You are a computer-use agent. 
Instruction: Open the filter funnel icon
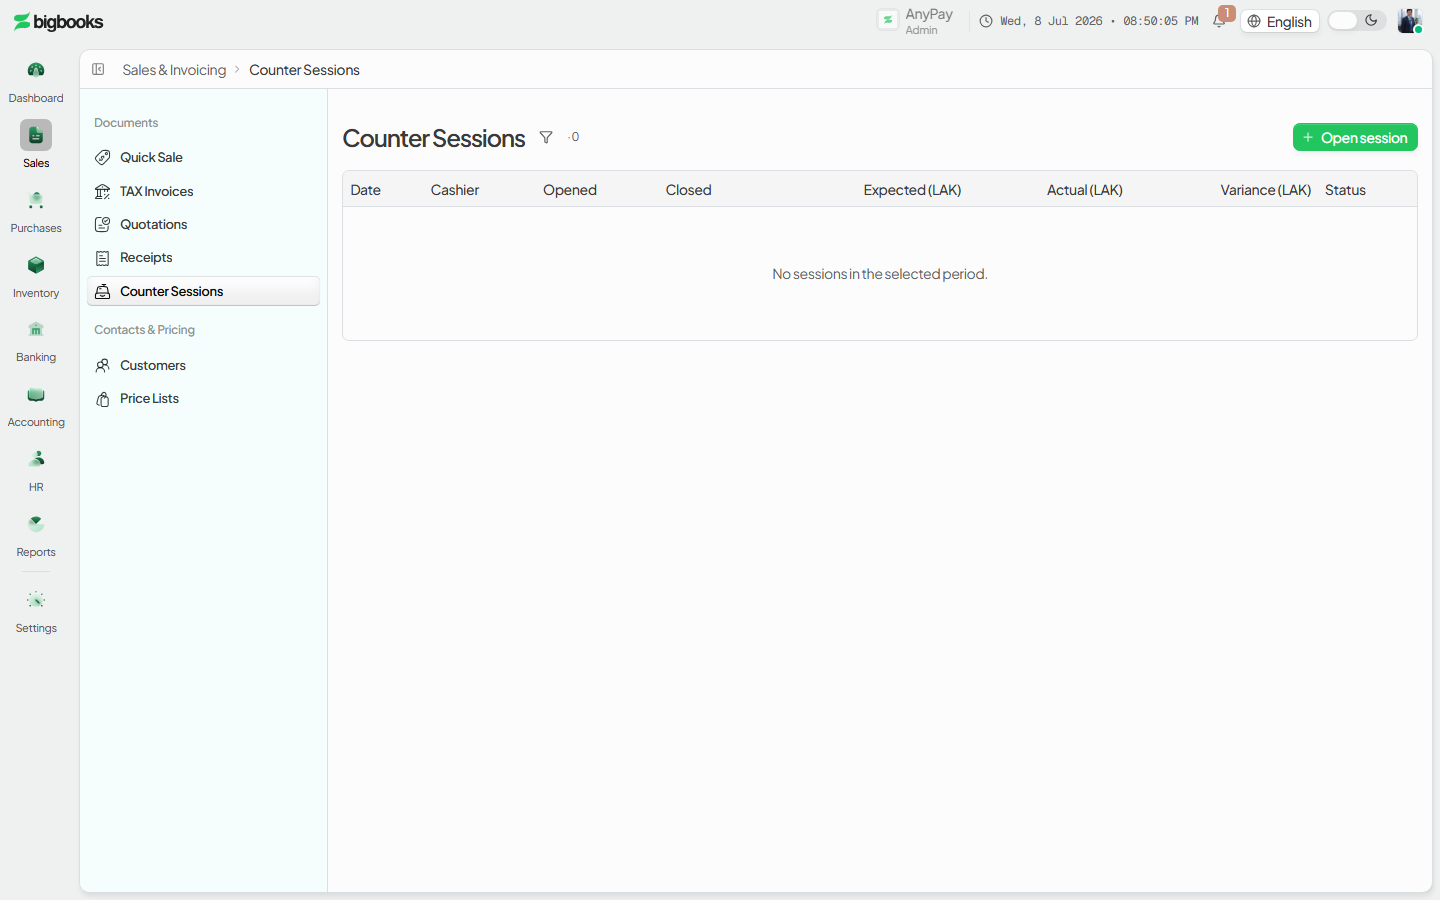point(546,138)
